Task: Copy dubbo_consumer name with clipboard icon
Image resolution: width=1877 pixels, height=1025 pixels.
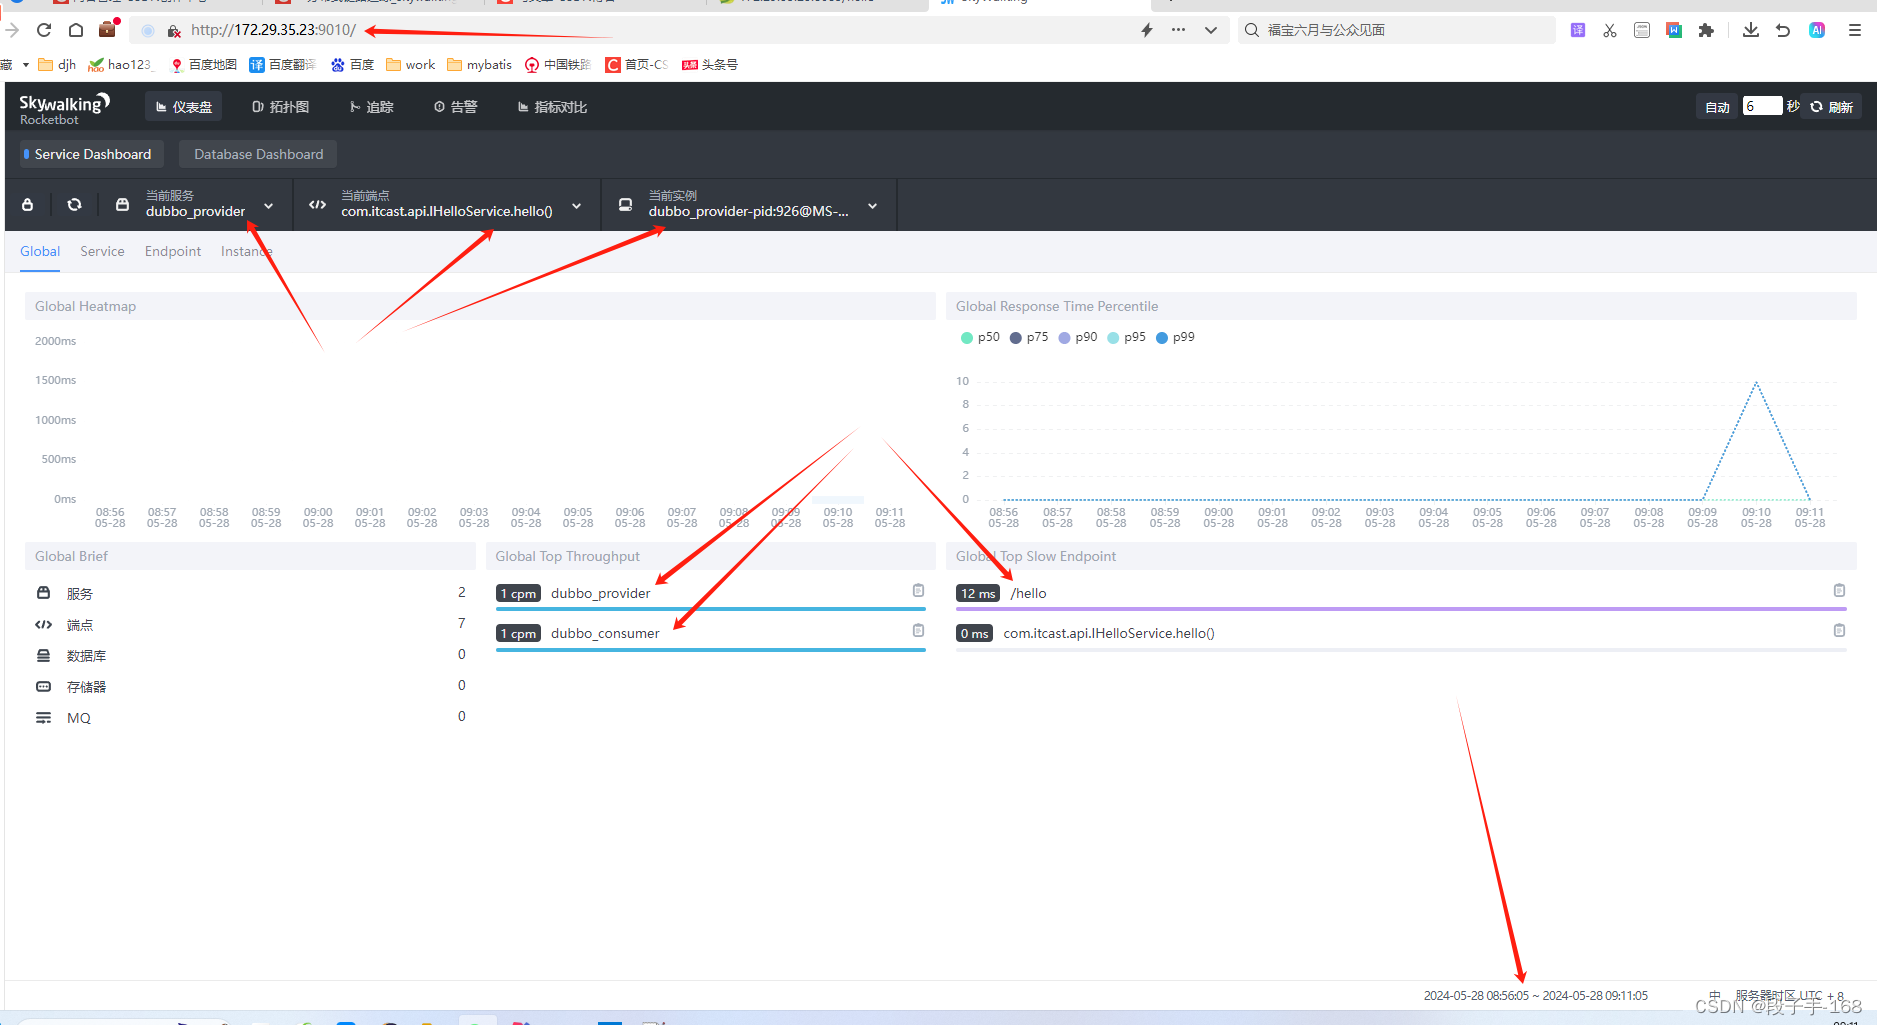Action: pos(918,630)
